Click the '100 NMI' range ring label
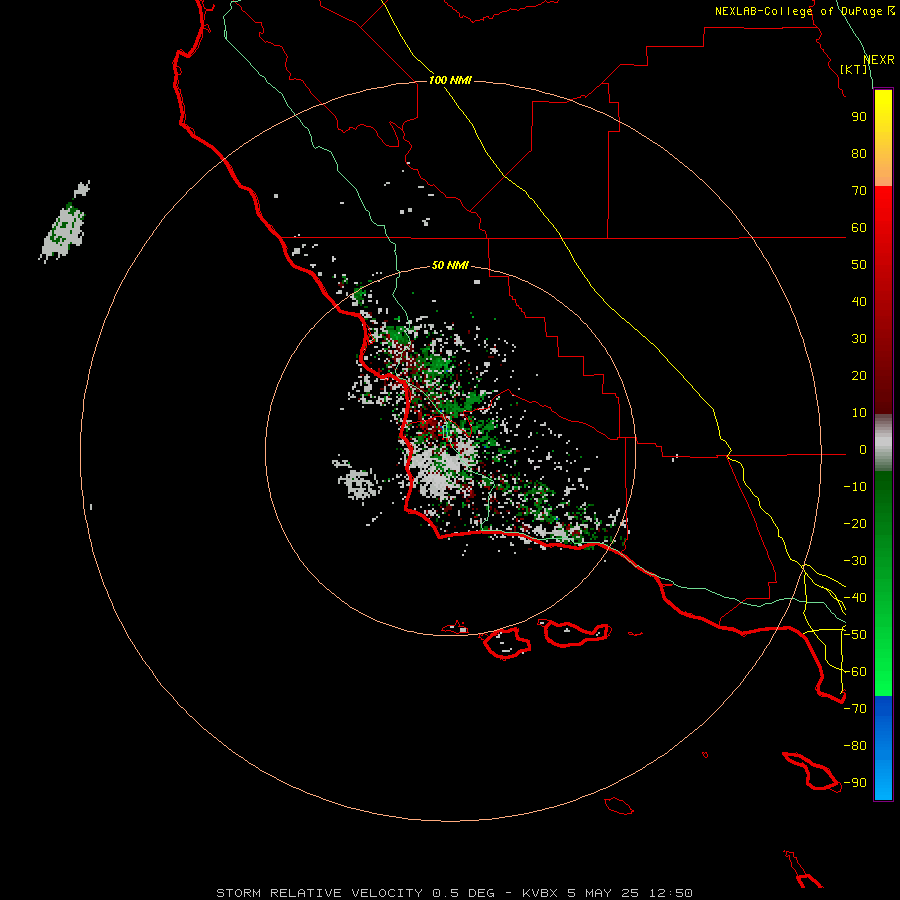Image resolution: width=900 pixels, height=900 pixels. (x=450, y=80)
